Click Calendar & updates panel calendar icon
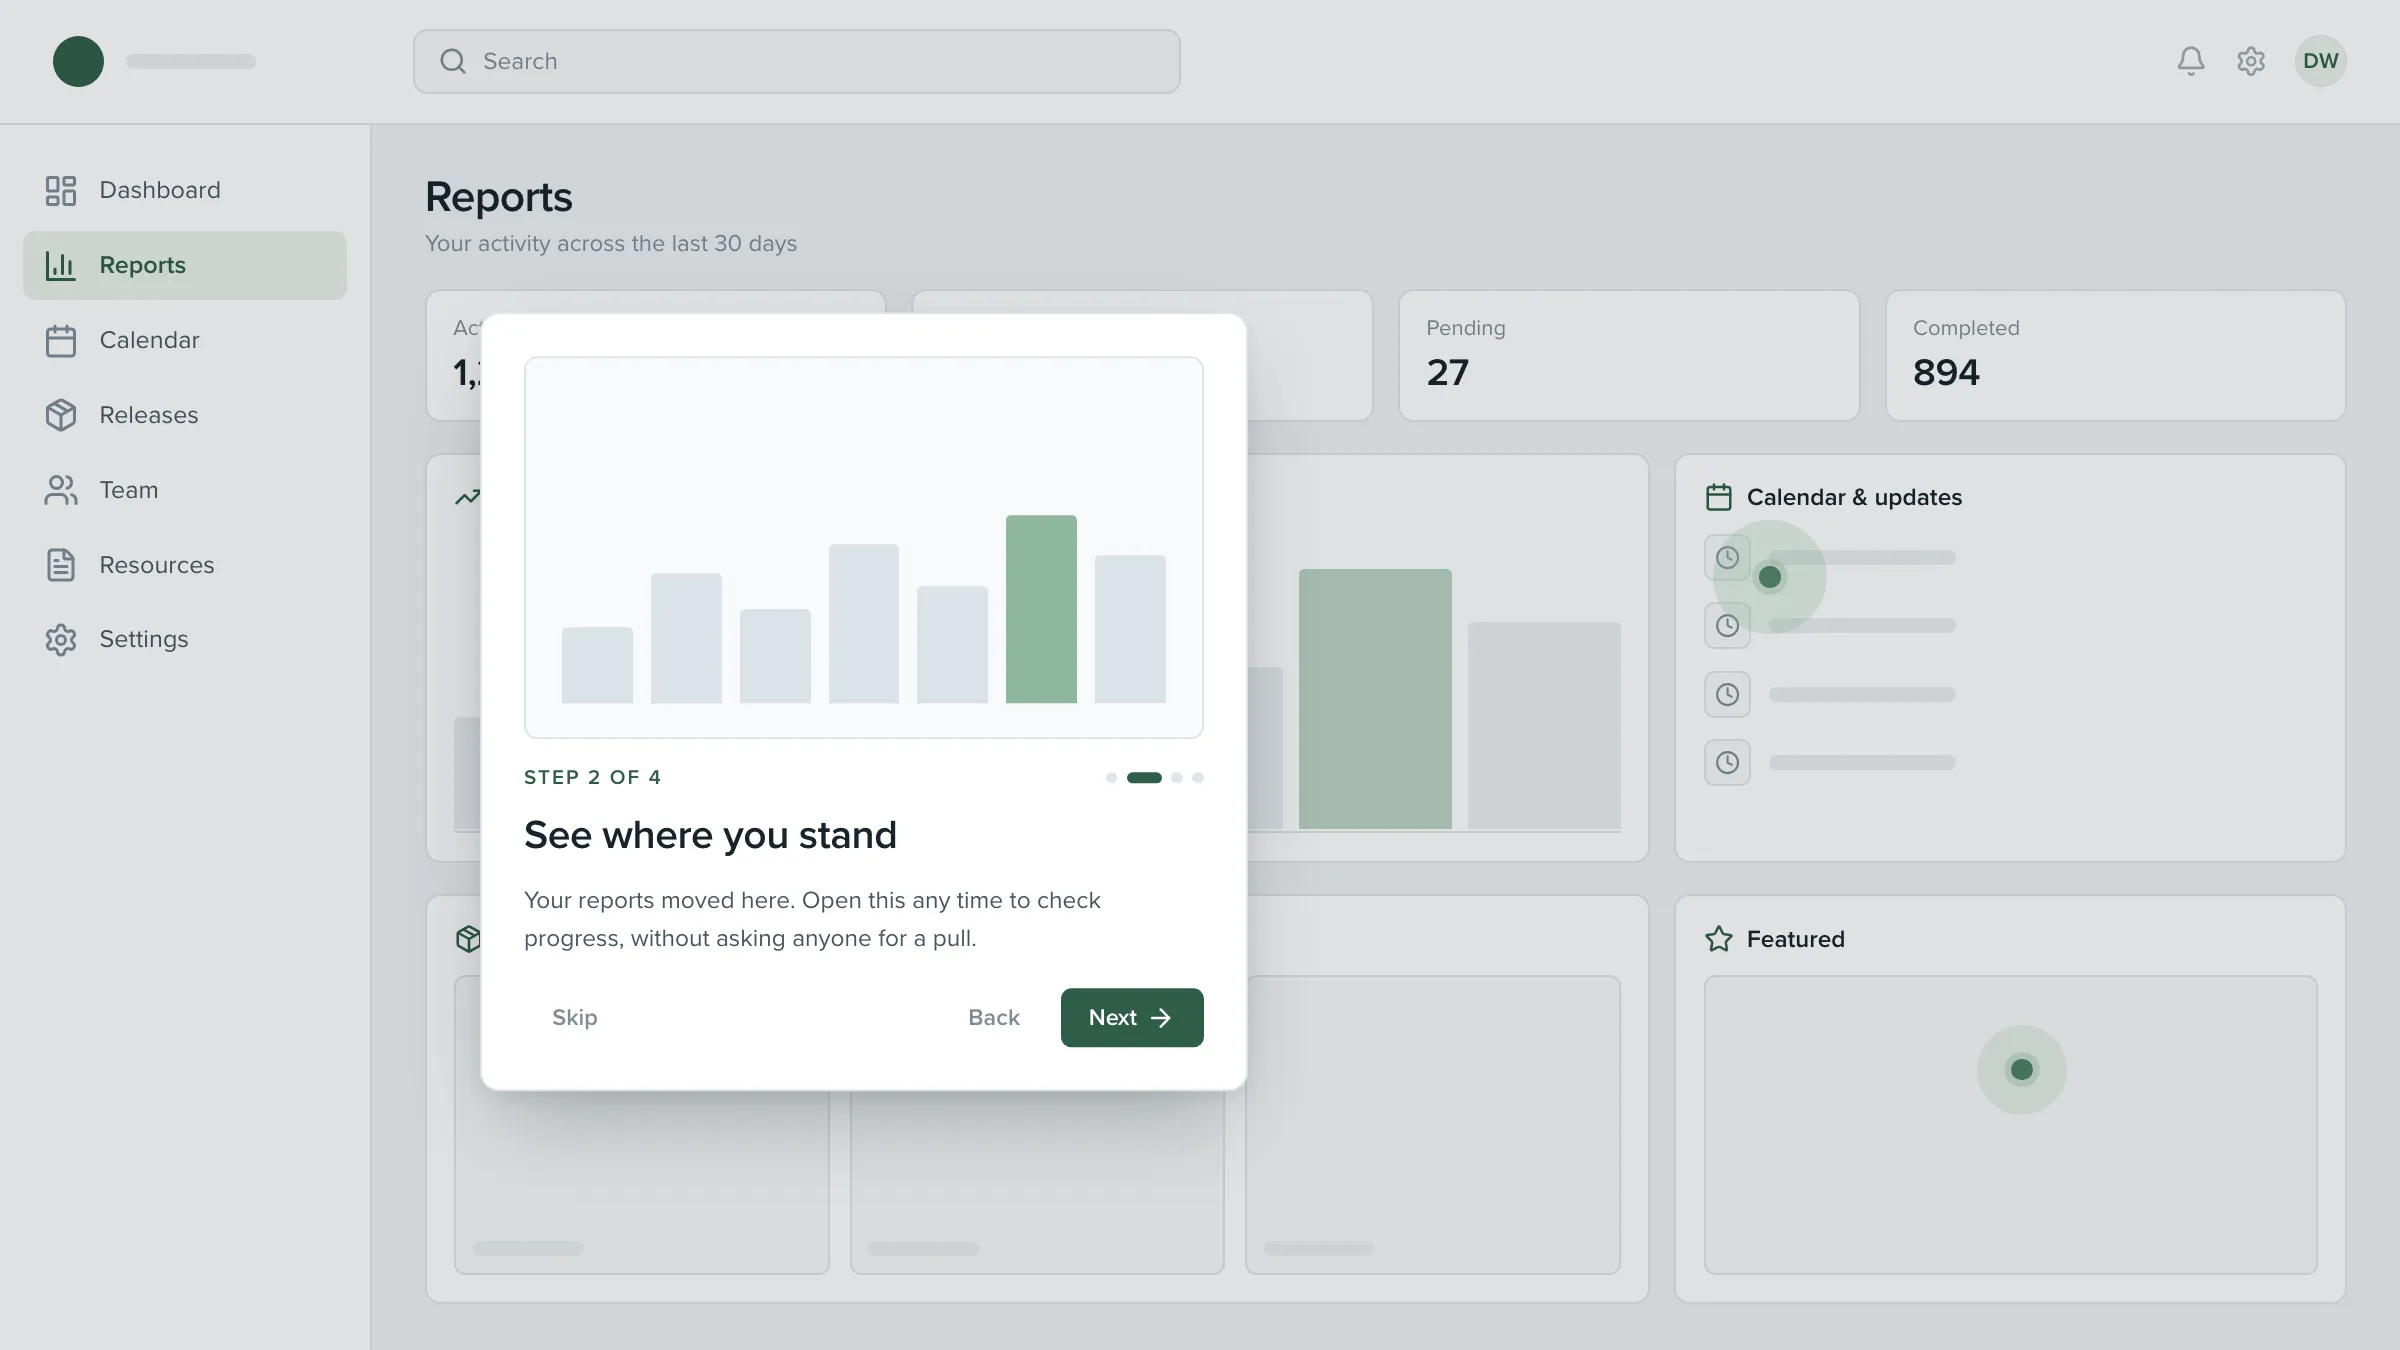Image resolution: width=2400 pixels, height=1350 pixels. 1719,497
